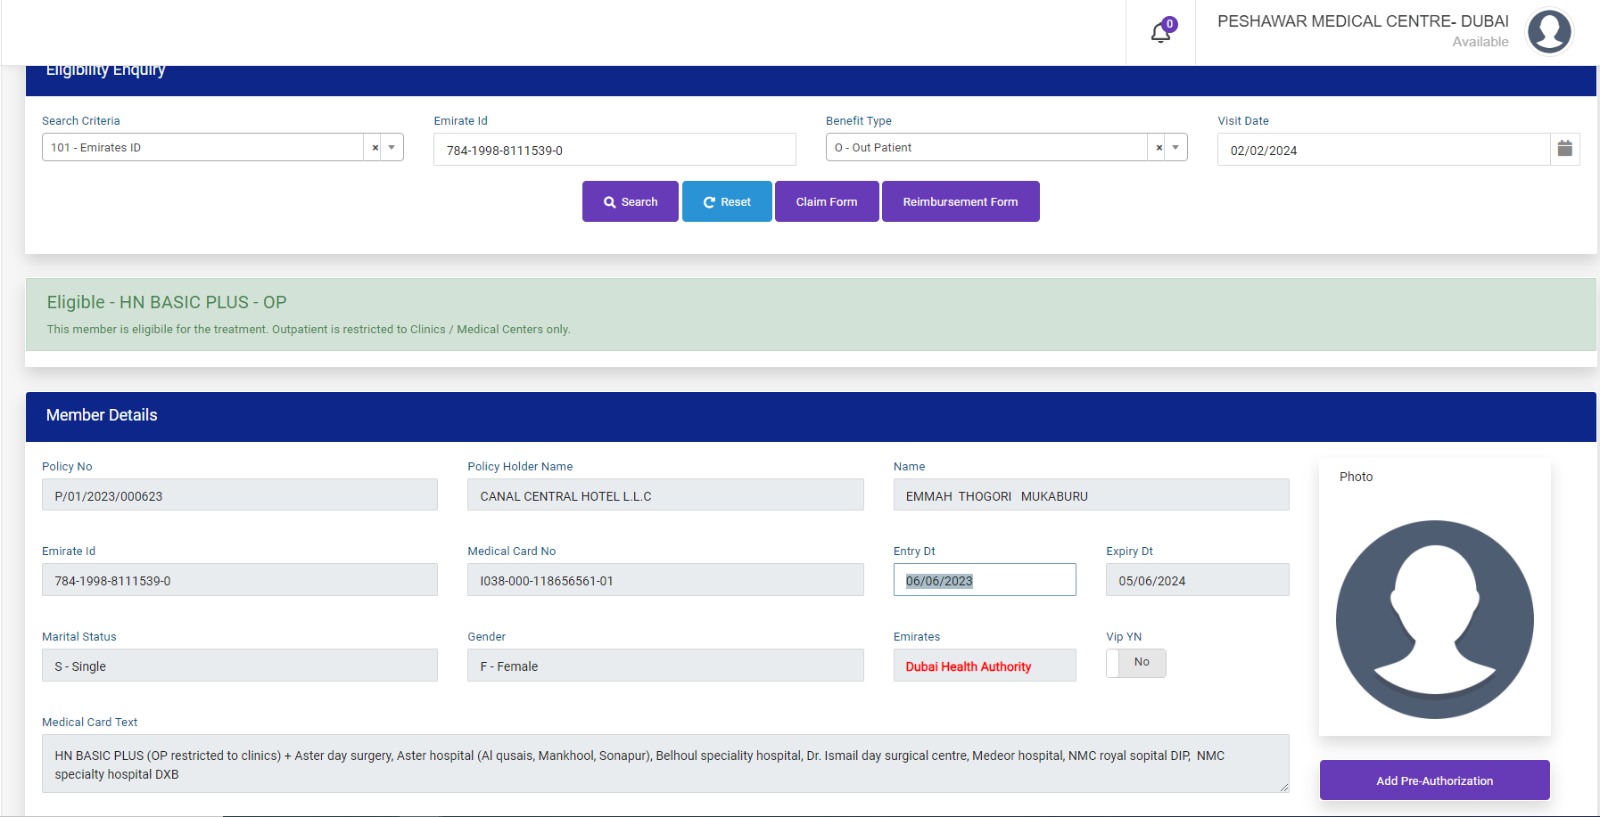Open the user profile avatar menu
Image resolution: width=1600 pixels, height=817 pixels.
click(1548, 32)
